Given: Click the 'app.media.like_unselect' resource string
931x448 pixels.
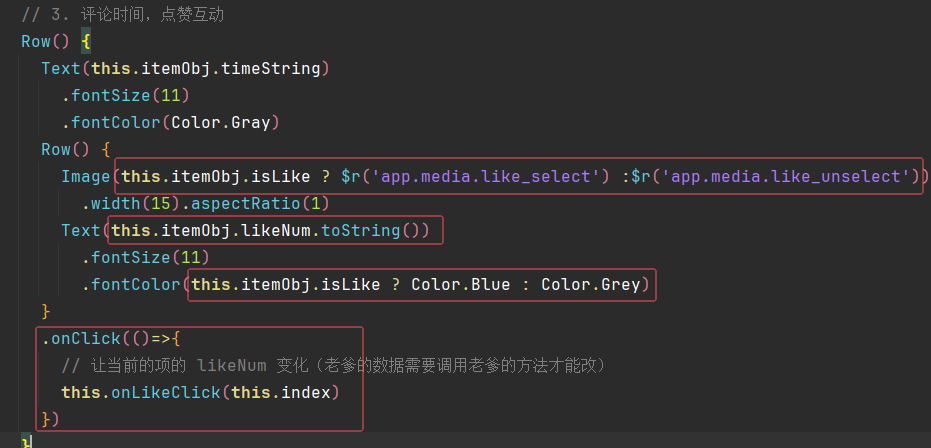Looking at the screenshot, I should tap(785, 176).
